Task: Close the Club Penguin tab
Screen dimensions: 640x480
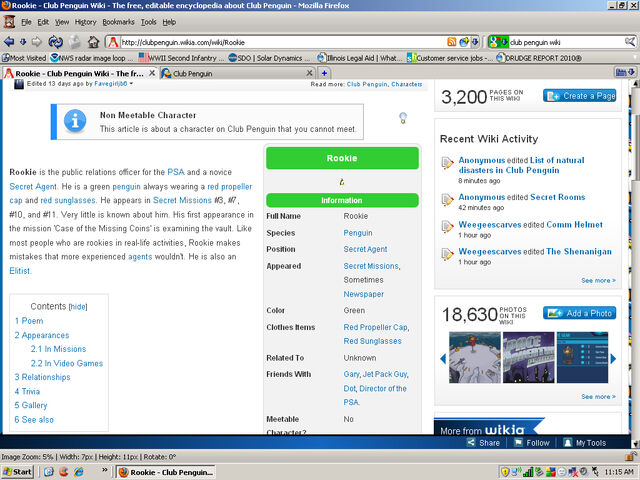Action: (x=309, y=73)
